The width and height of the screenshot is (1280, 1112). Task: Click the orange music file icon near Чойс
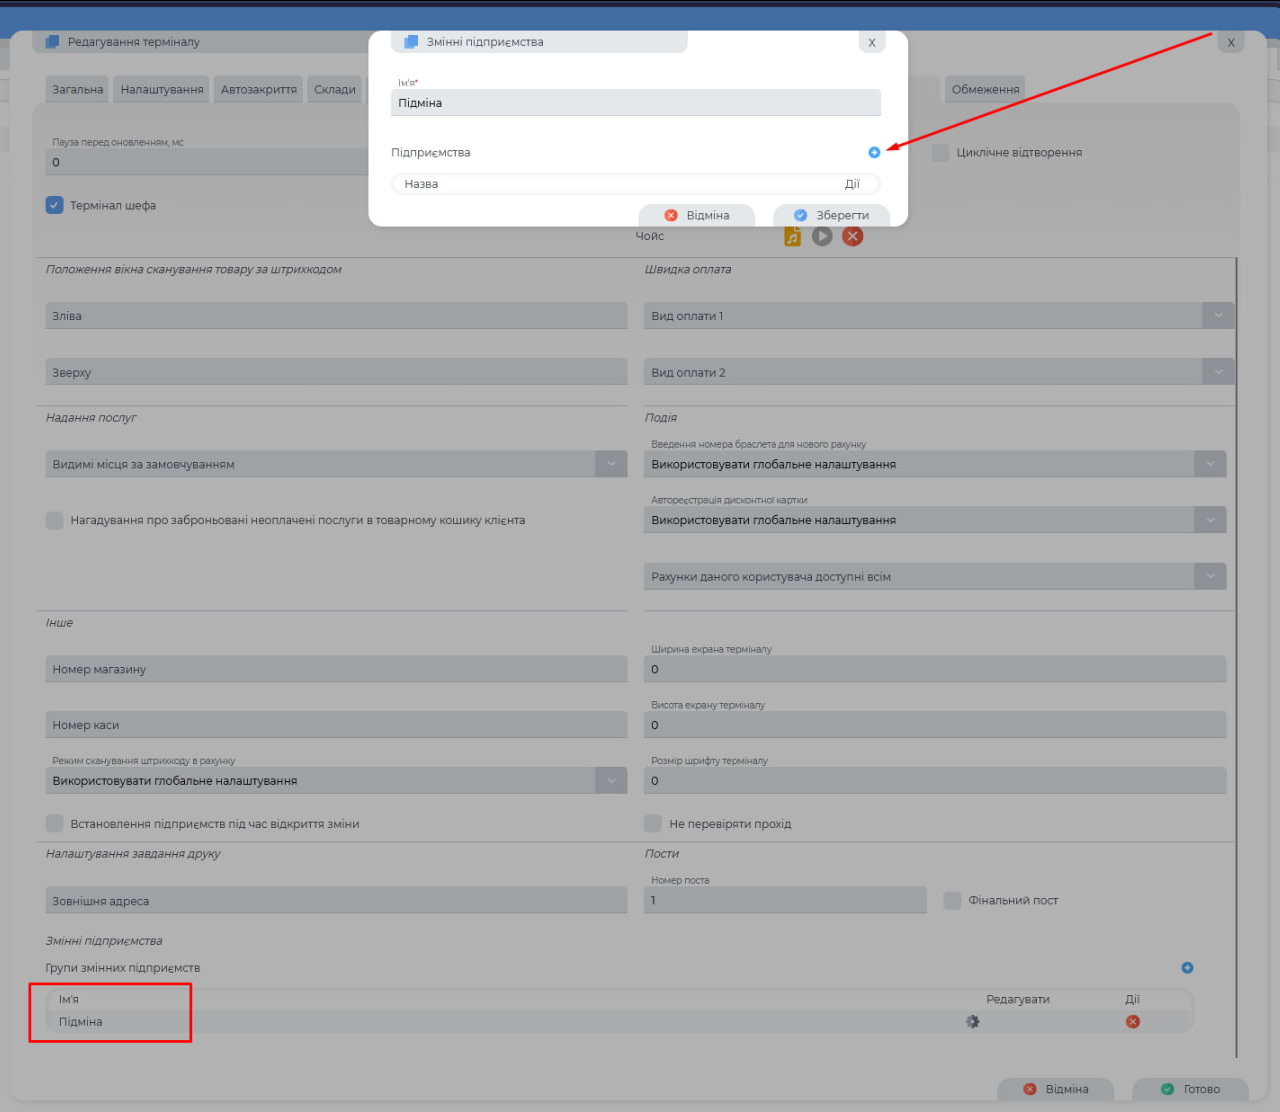792,237
